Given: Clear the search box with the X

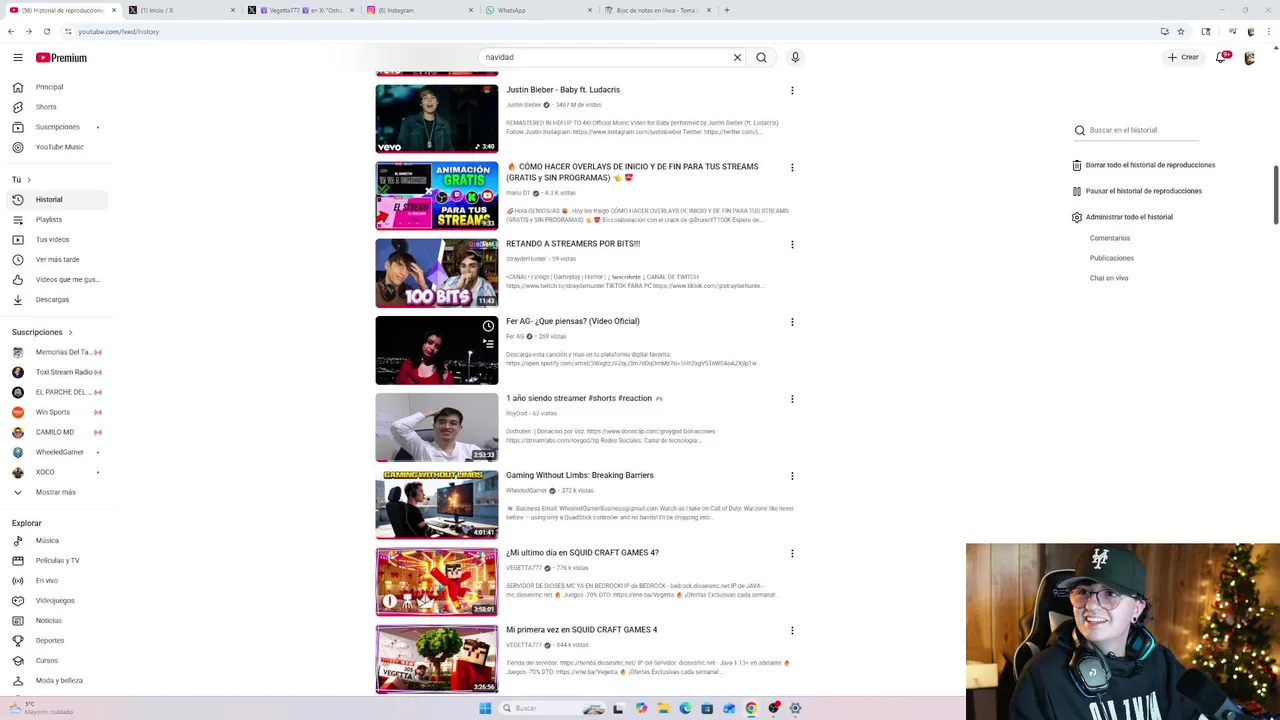Looking at the screenshot, I should pos(737,57).
